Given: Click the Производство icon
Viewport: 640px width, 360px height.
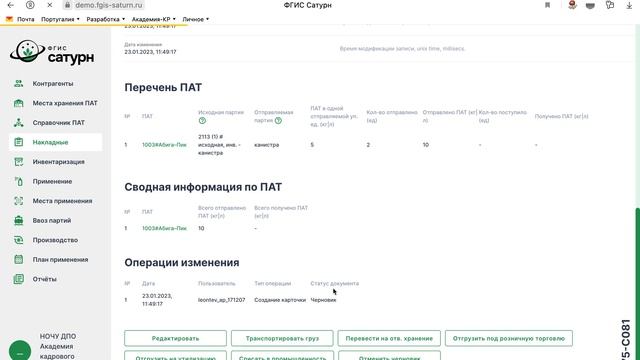Looking at the screenshot, I should click(x=18, y=240).
